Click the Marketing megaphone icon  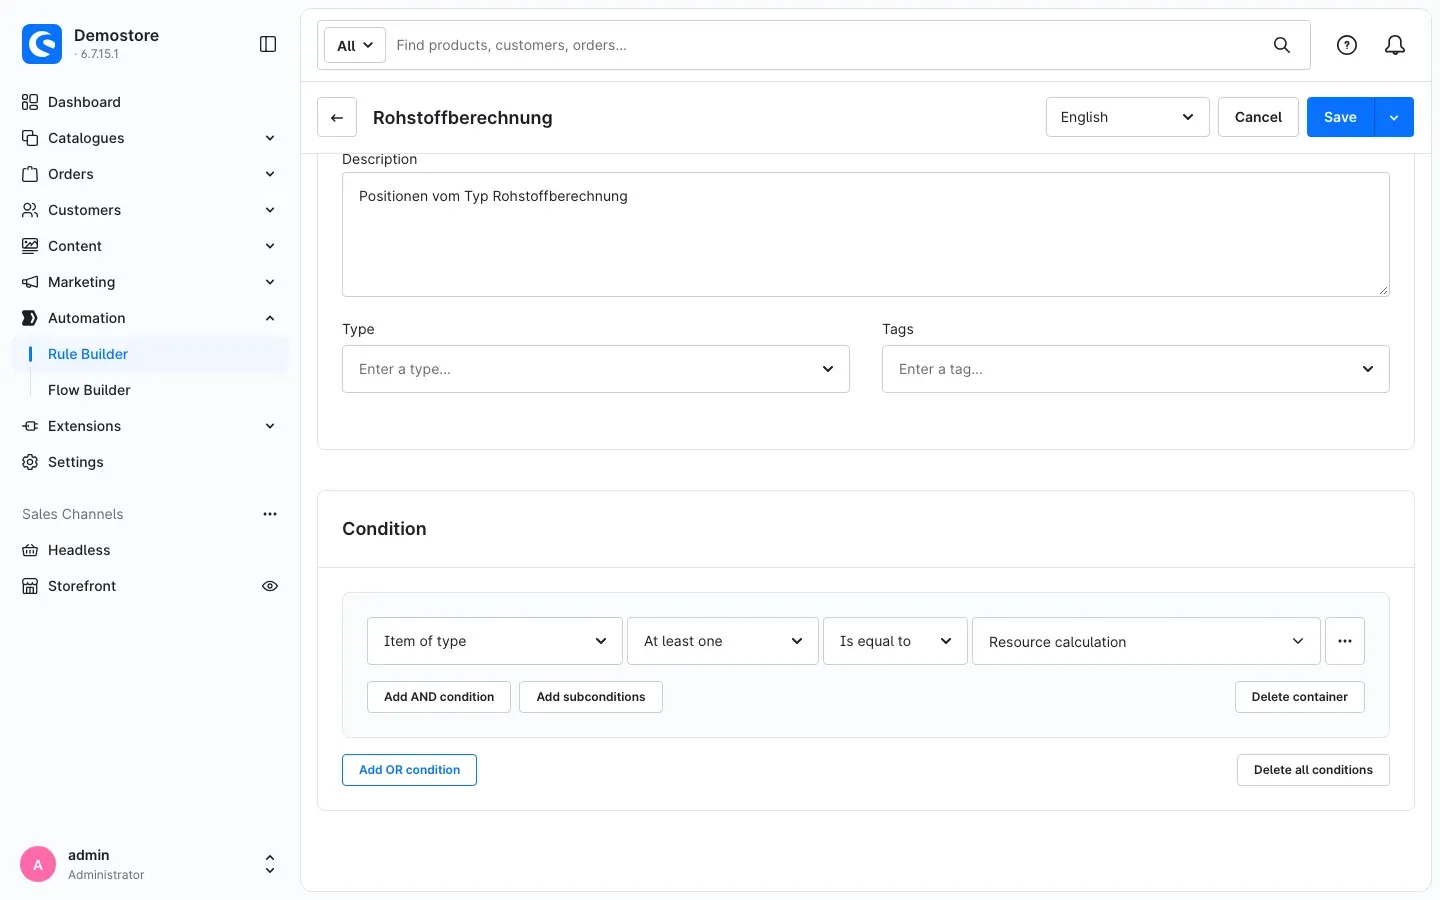(30, 282)
